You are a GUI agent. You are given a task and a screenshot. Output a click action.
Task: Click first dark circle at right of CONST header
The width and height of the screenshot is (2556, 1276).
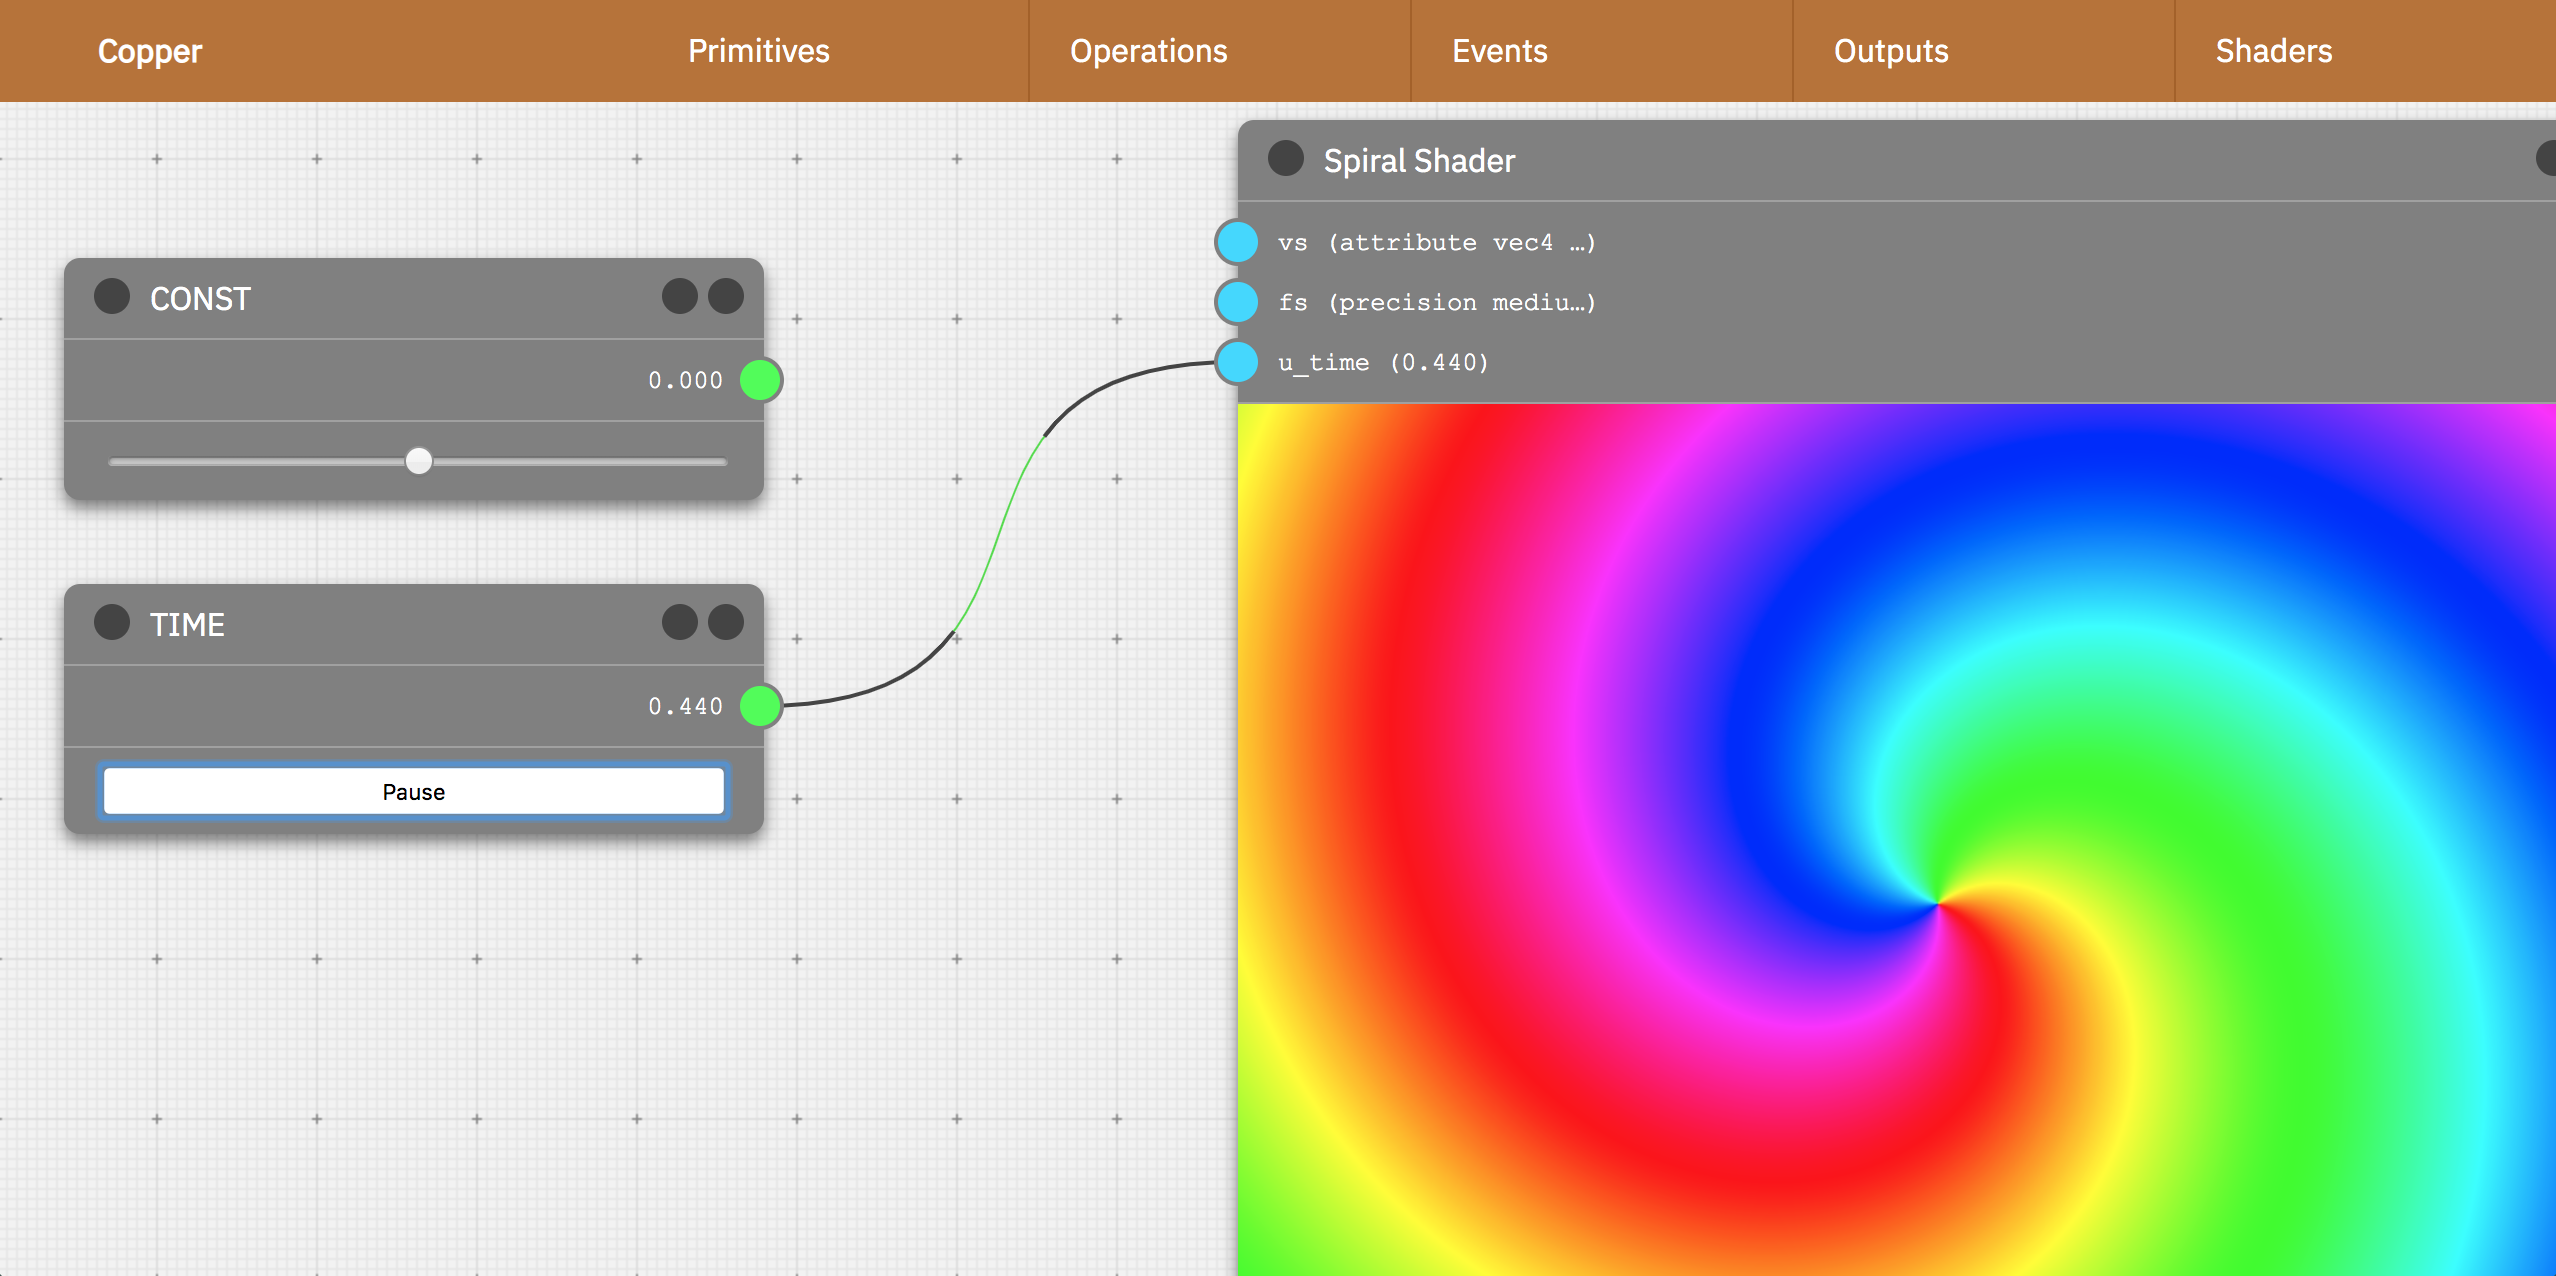coord(680,296)
